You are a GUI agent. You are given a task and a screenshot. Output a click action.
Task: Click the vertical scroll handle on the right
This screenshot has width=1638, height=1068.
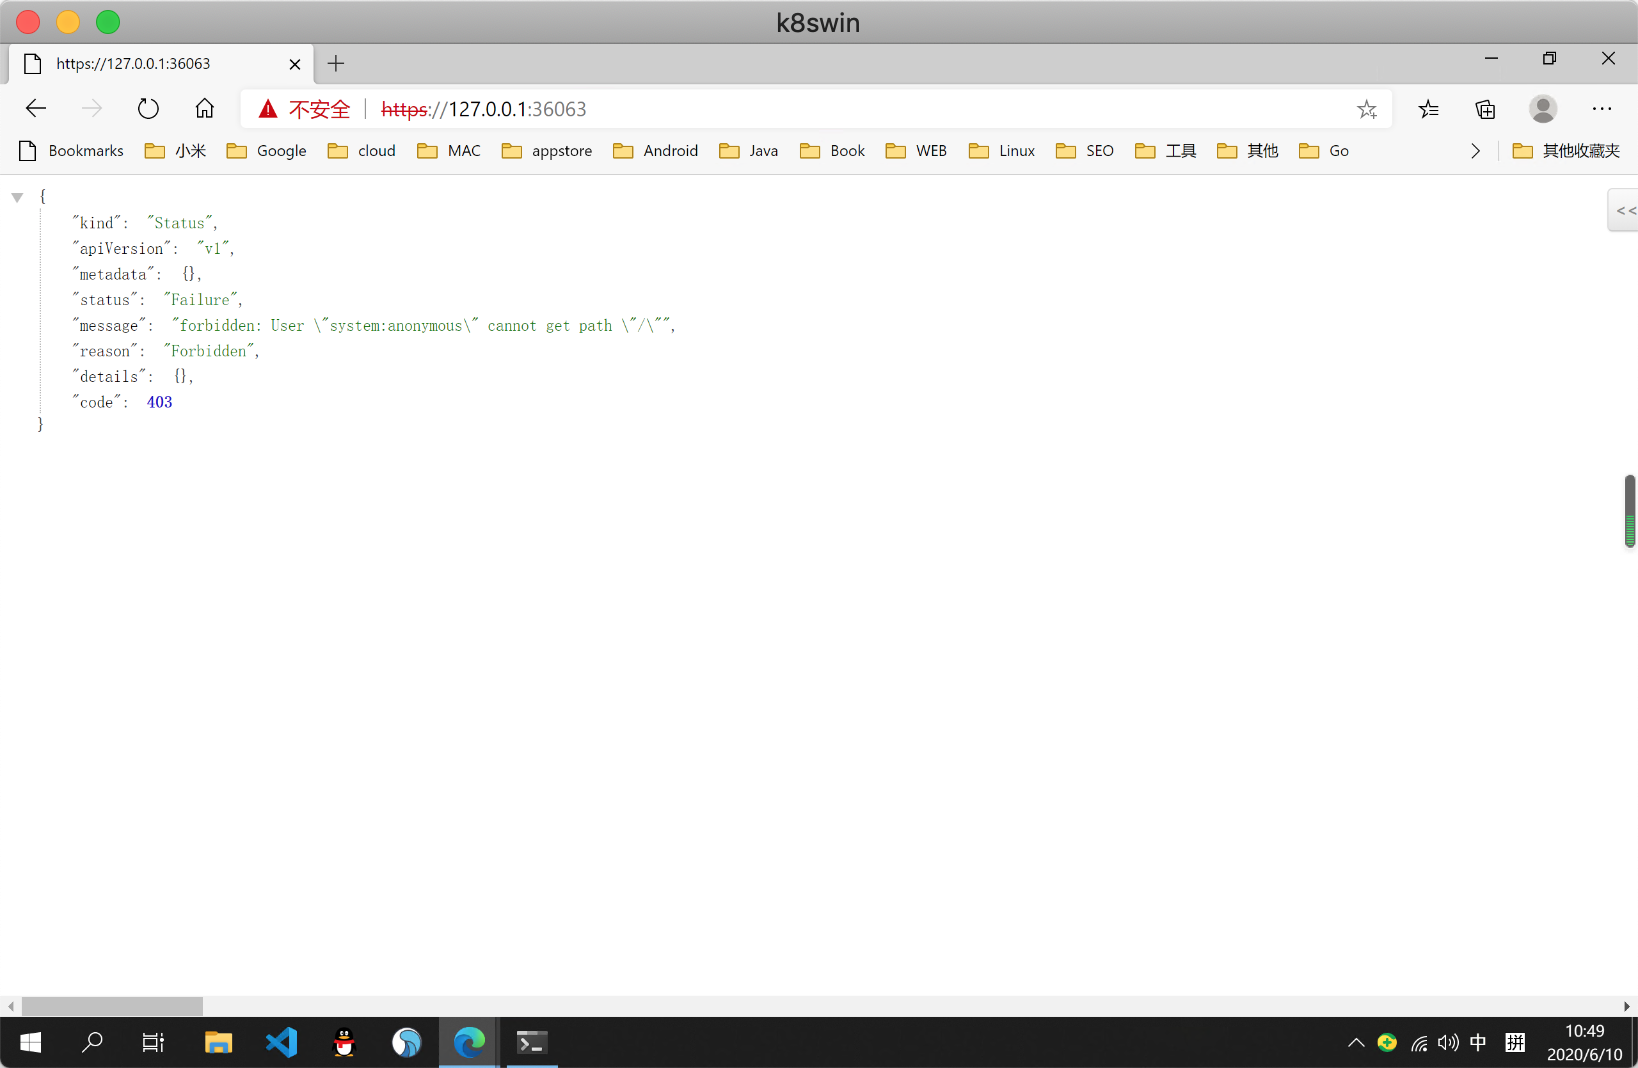point(1630,511)
